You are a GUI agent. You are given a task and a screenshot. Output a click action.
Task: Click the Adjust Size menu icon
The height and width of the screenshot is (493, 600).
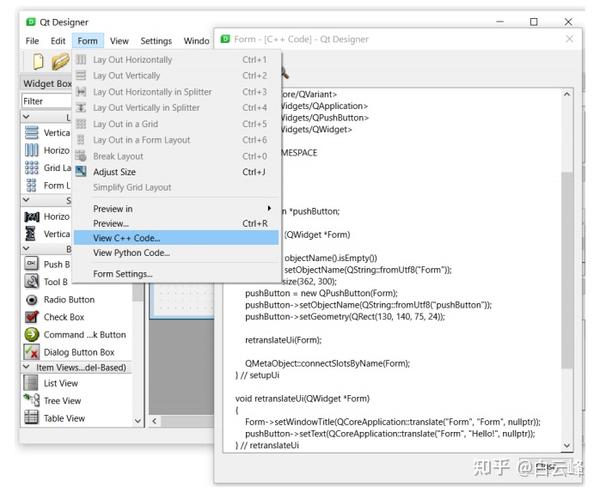point(81,171)
